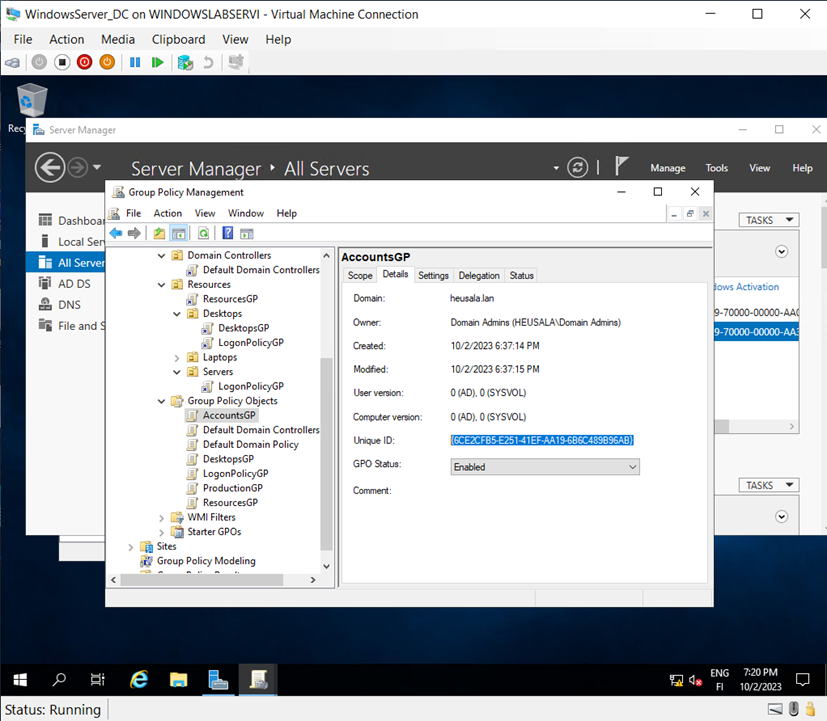Click the Pause button for the virtual machine
827x721 pixels.
tap(135, 62)
